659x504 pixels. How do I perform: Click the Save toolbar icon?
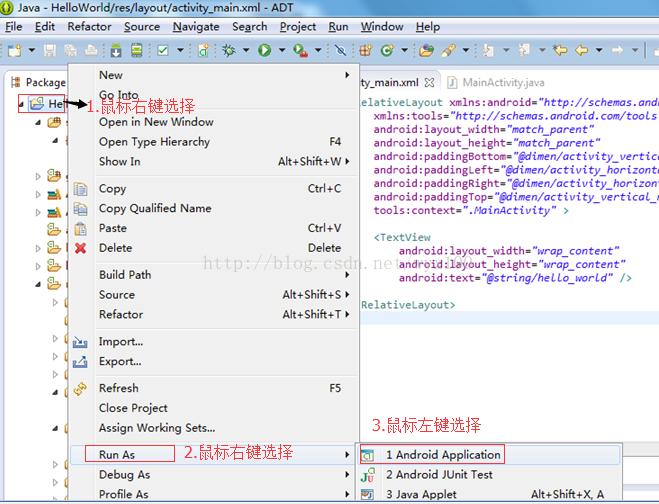coord(50,50)
